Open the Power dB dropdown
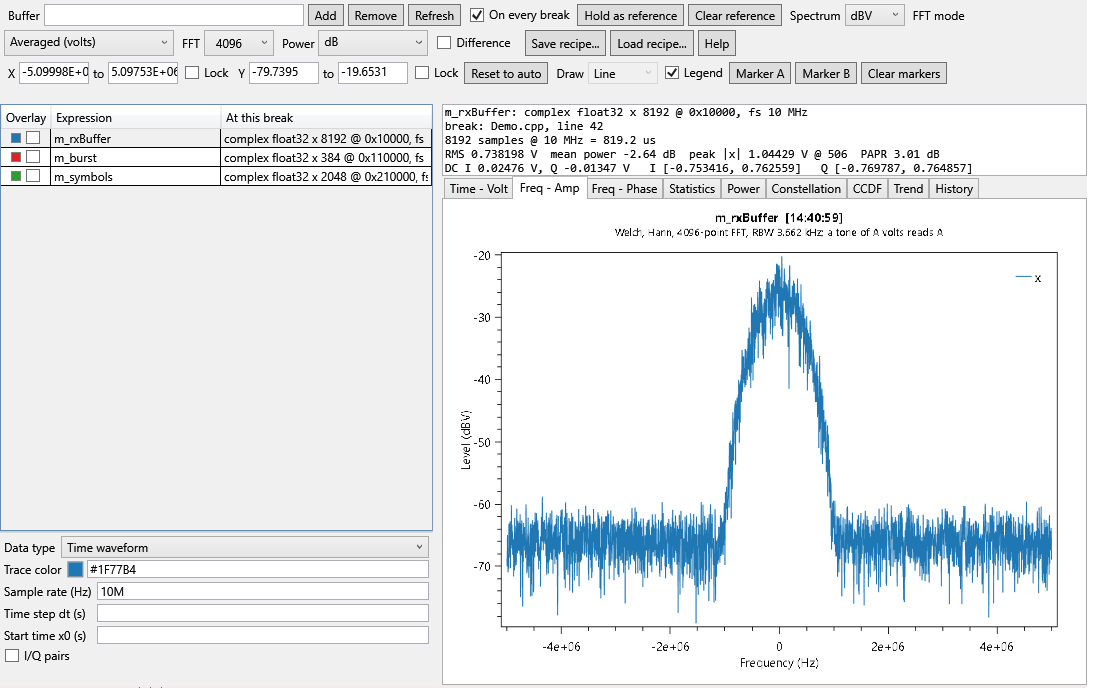The height and width of the screenshot is (688, 1100). pyautogui.click(x=373, y=43)
